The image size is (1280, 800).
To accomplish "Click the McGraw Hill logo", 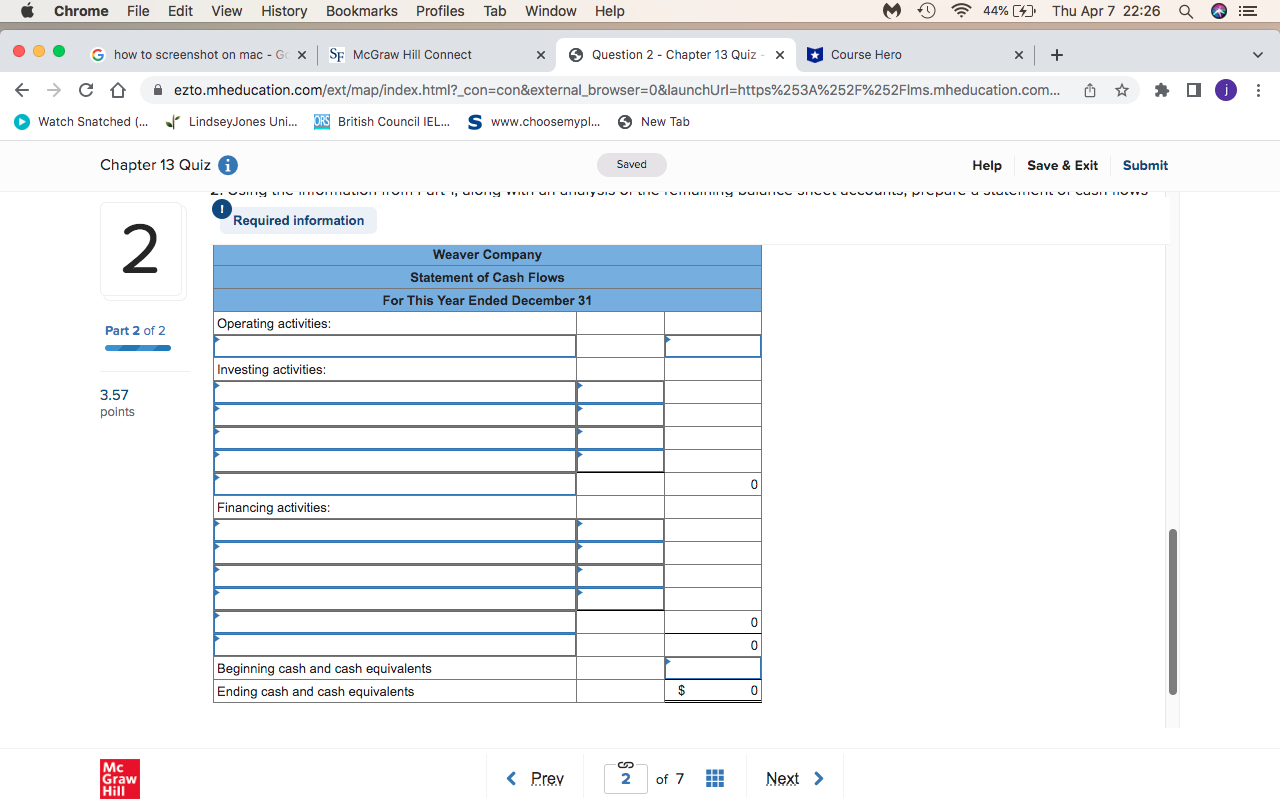I will (x=119, y=778).
